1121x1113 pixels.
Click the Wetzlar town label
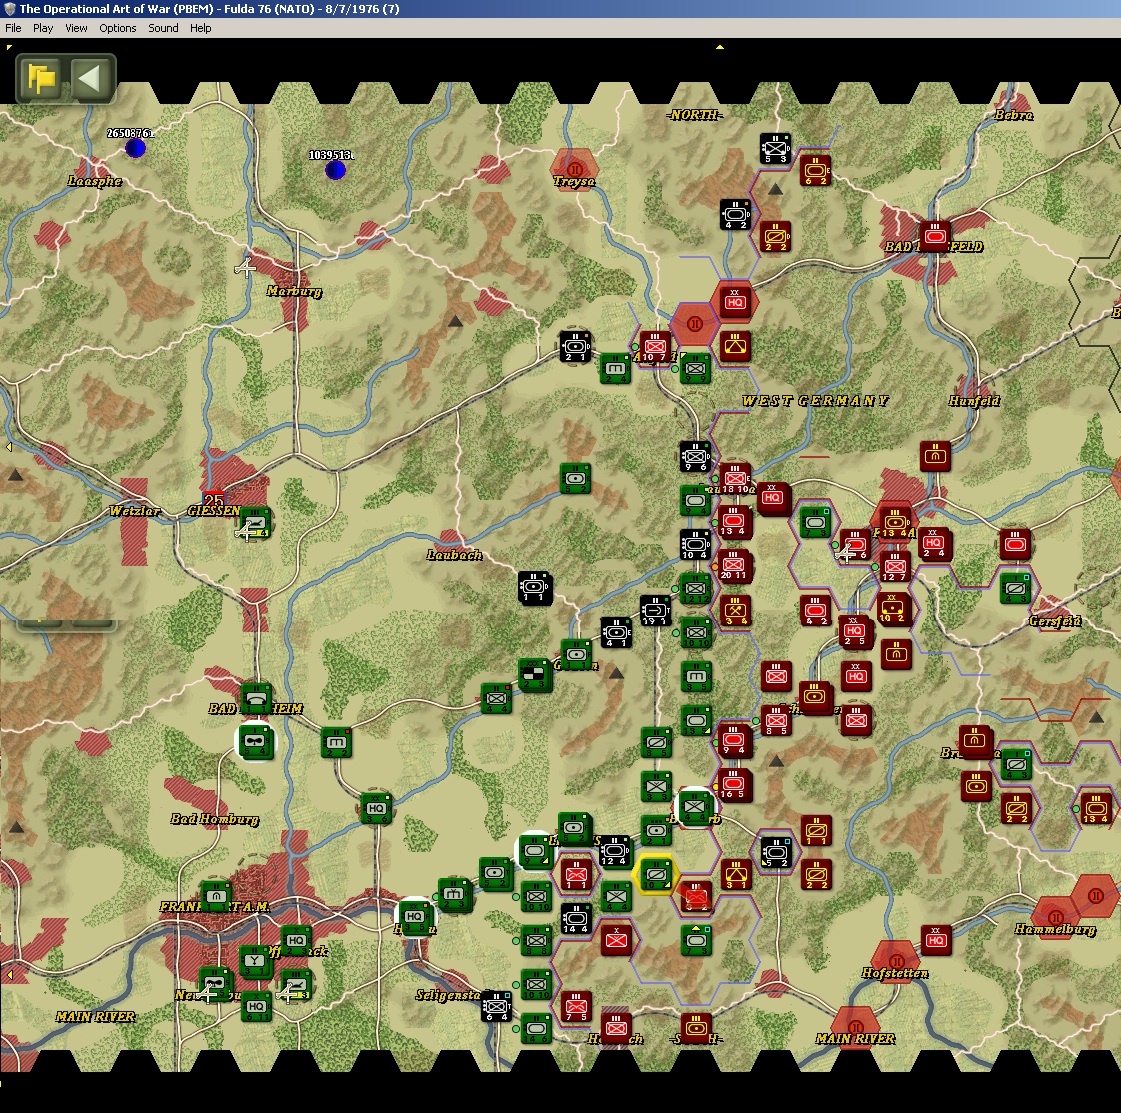(134, 510)
